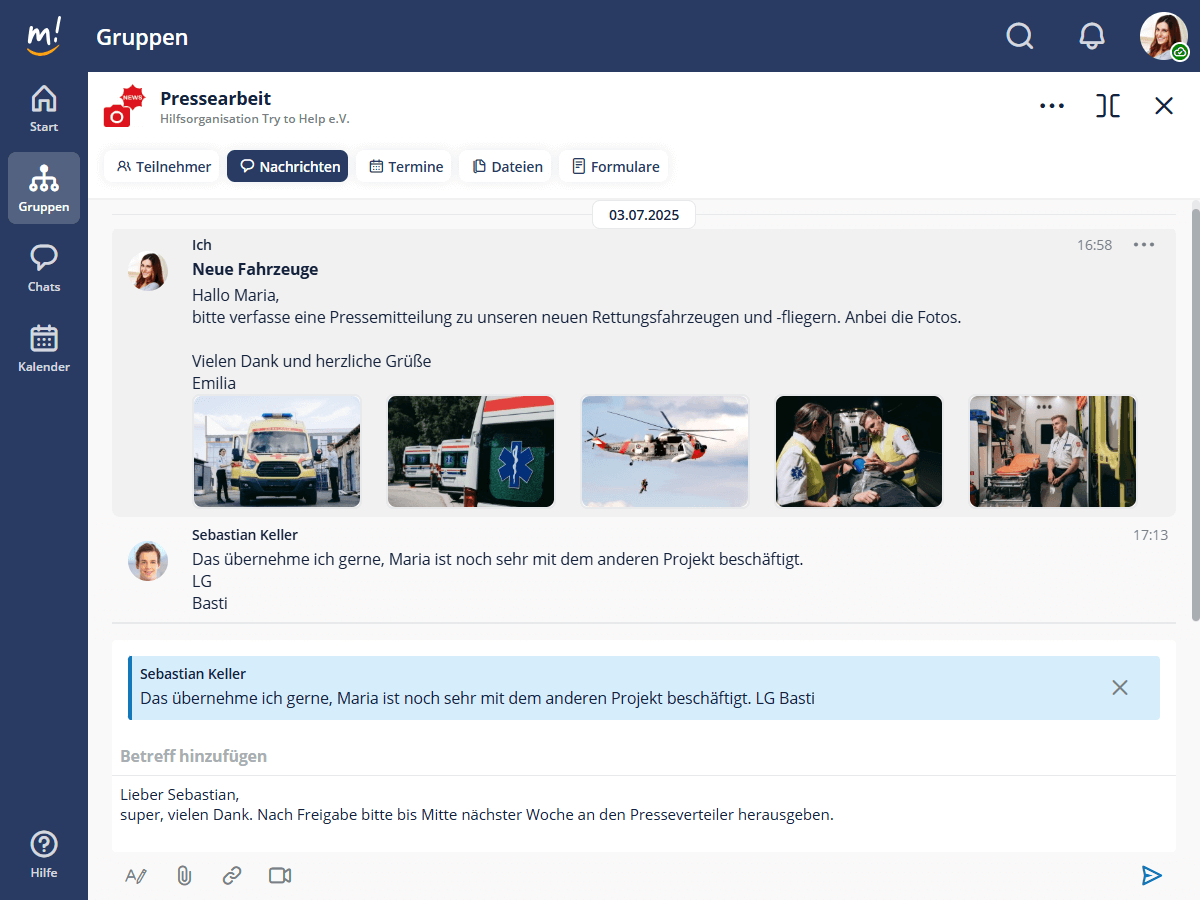Image resolution: width=1200 pixels, height=900 pixels.
Task: Open Kalender in the sidebar
Action: (x=44, y=348)
